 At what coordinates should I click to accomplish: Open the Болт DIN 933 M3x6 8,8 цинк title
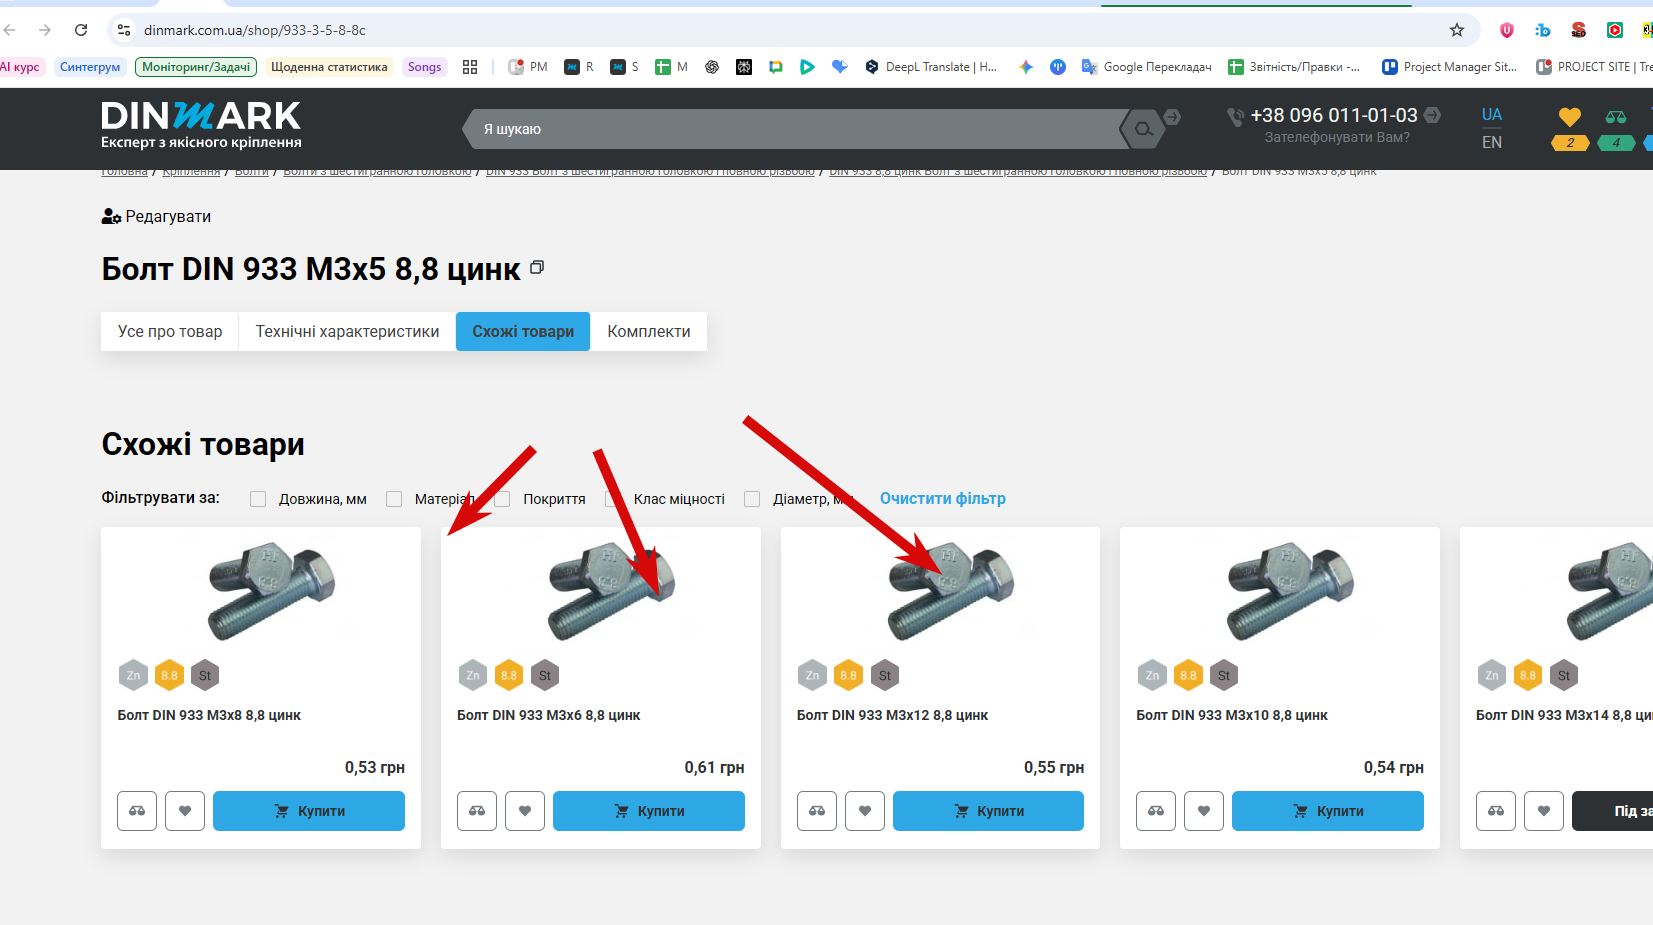(549, 715)
